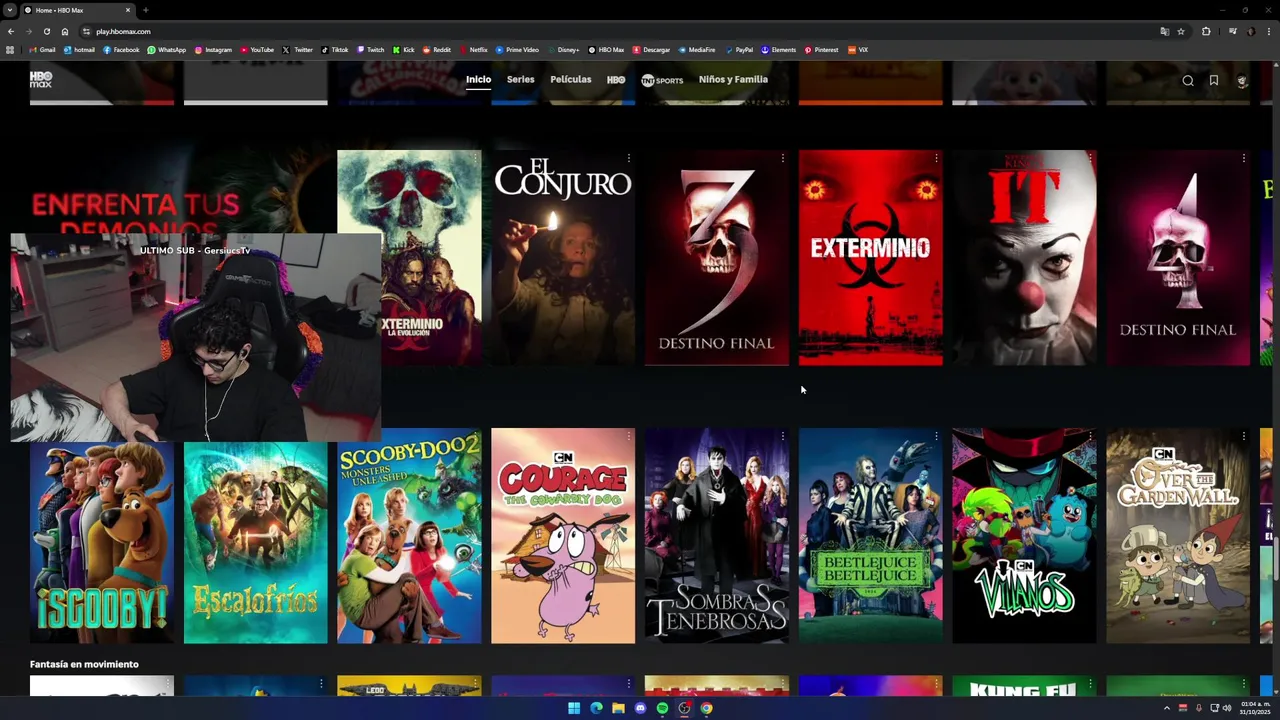Open options dots on Exterminio card
1280x720 pixels.
pyautogui.click(x=936, y=158)
